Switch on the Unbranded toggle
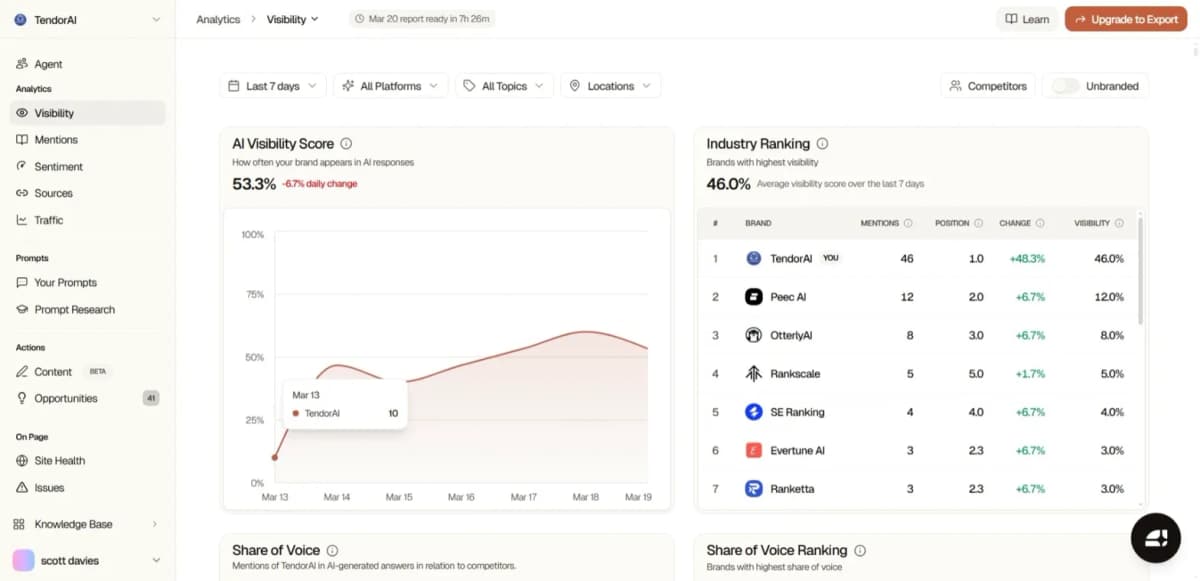1200x581 pixels. (1066, 86)
